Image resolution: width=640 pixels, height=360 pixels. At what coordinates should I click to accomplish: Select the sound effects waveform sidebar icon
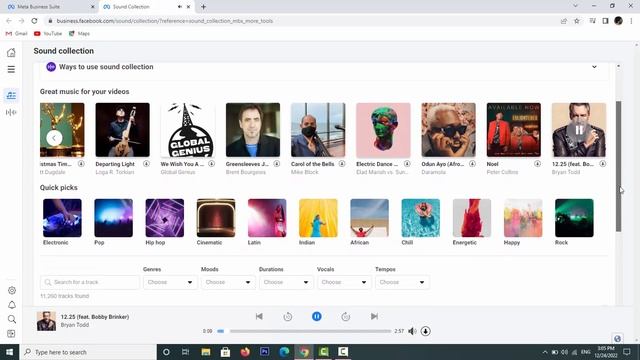click(x=11, y=112)
